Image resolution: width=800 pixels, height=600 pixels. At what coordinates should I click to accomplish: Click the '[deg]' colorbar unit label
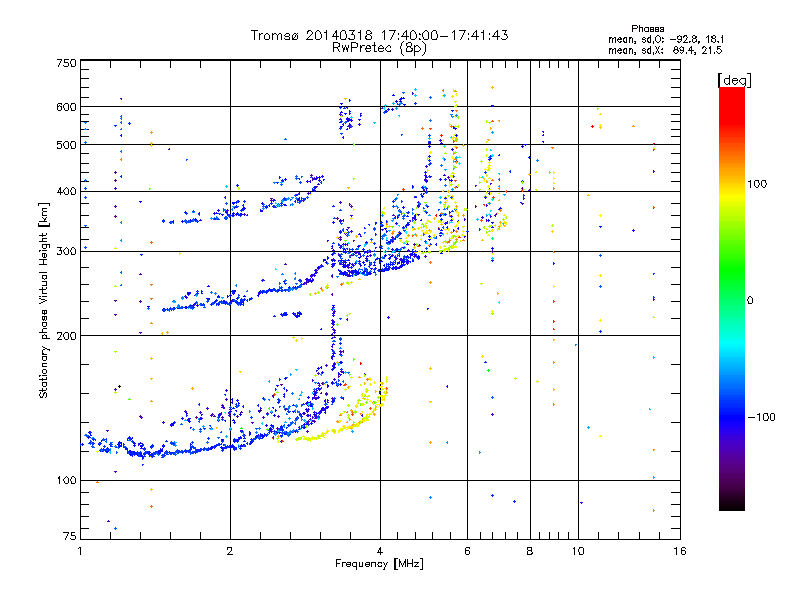click(x=734, y=81)
